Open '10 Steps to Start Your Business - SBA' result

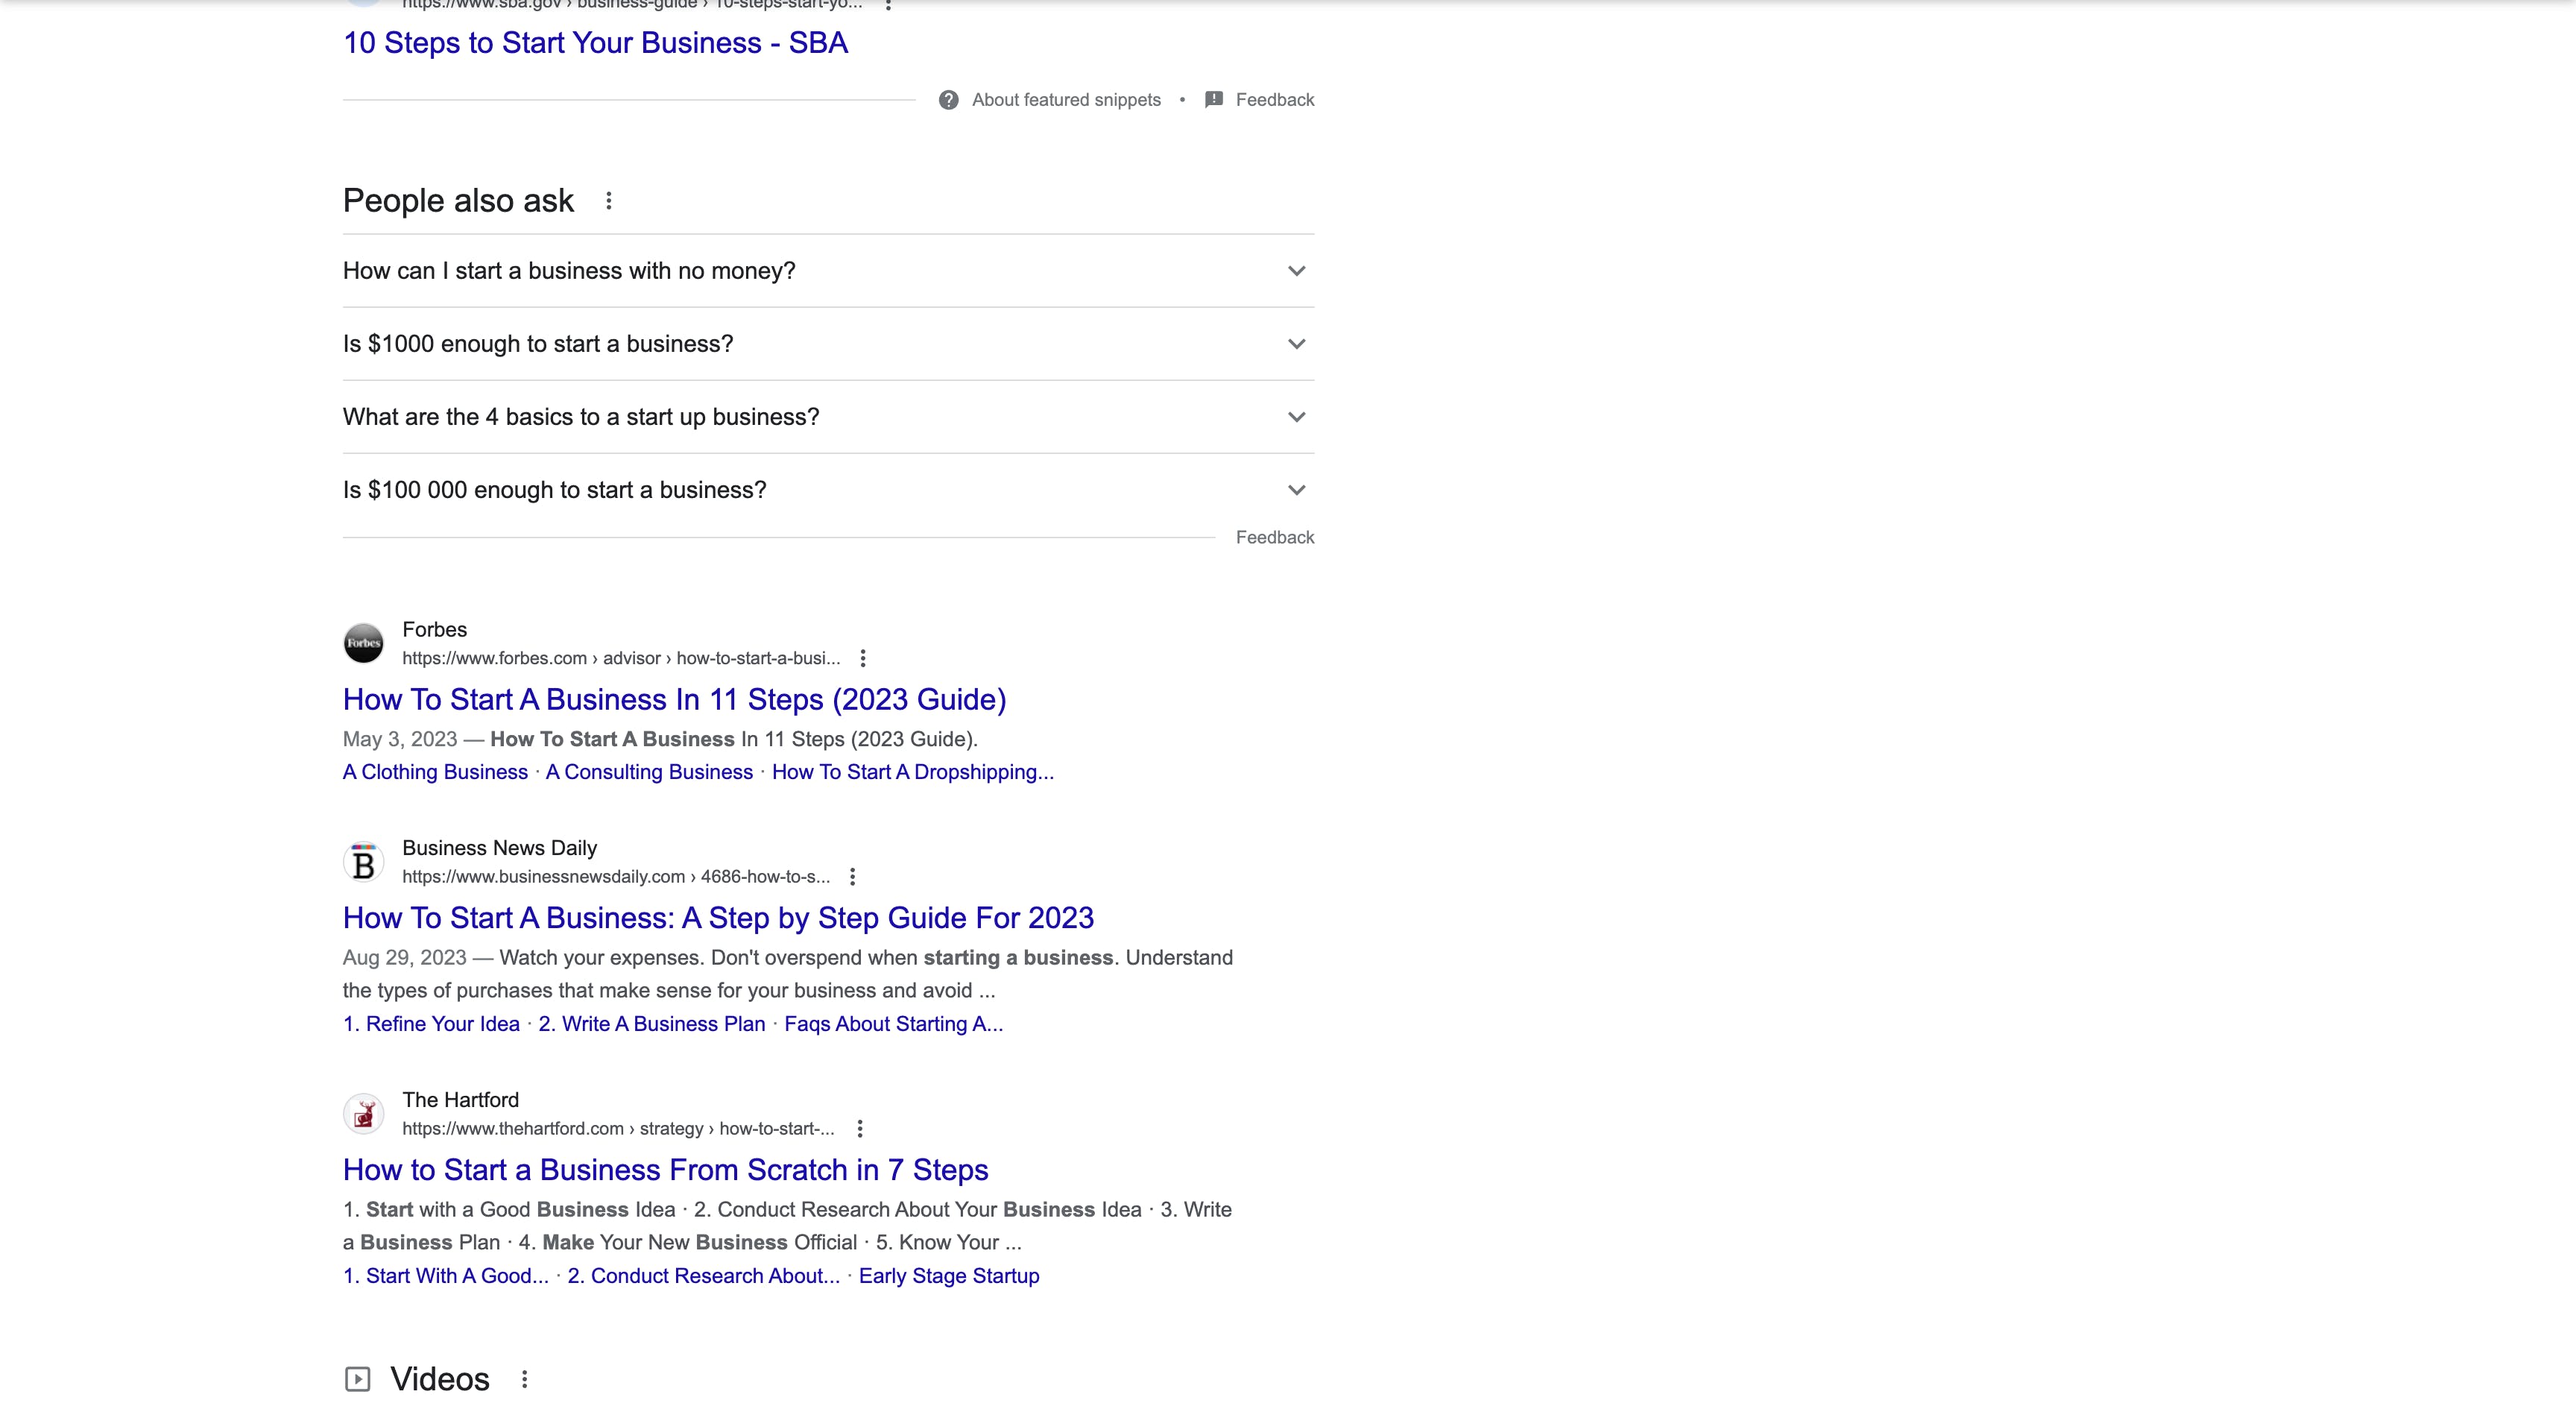pos(595,43)
